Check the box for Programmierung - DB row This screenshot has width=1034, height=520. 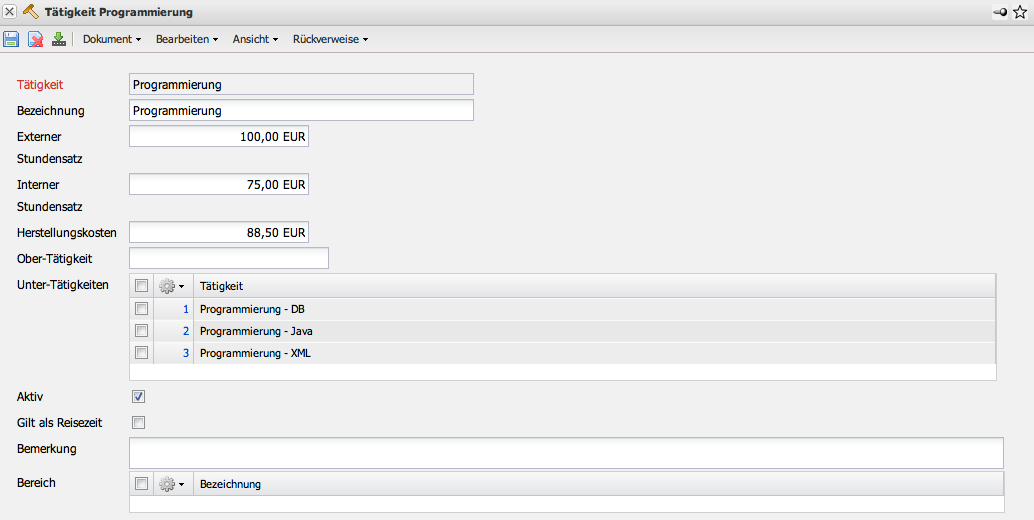click(141, 308)
